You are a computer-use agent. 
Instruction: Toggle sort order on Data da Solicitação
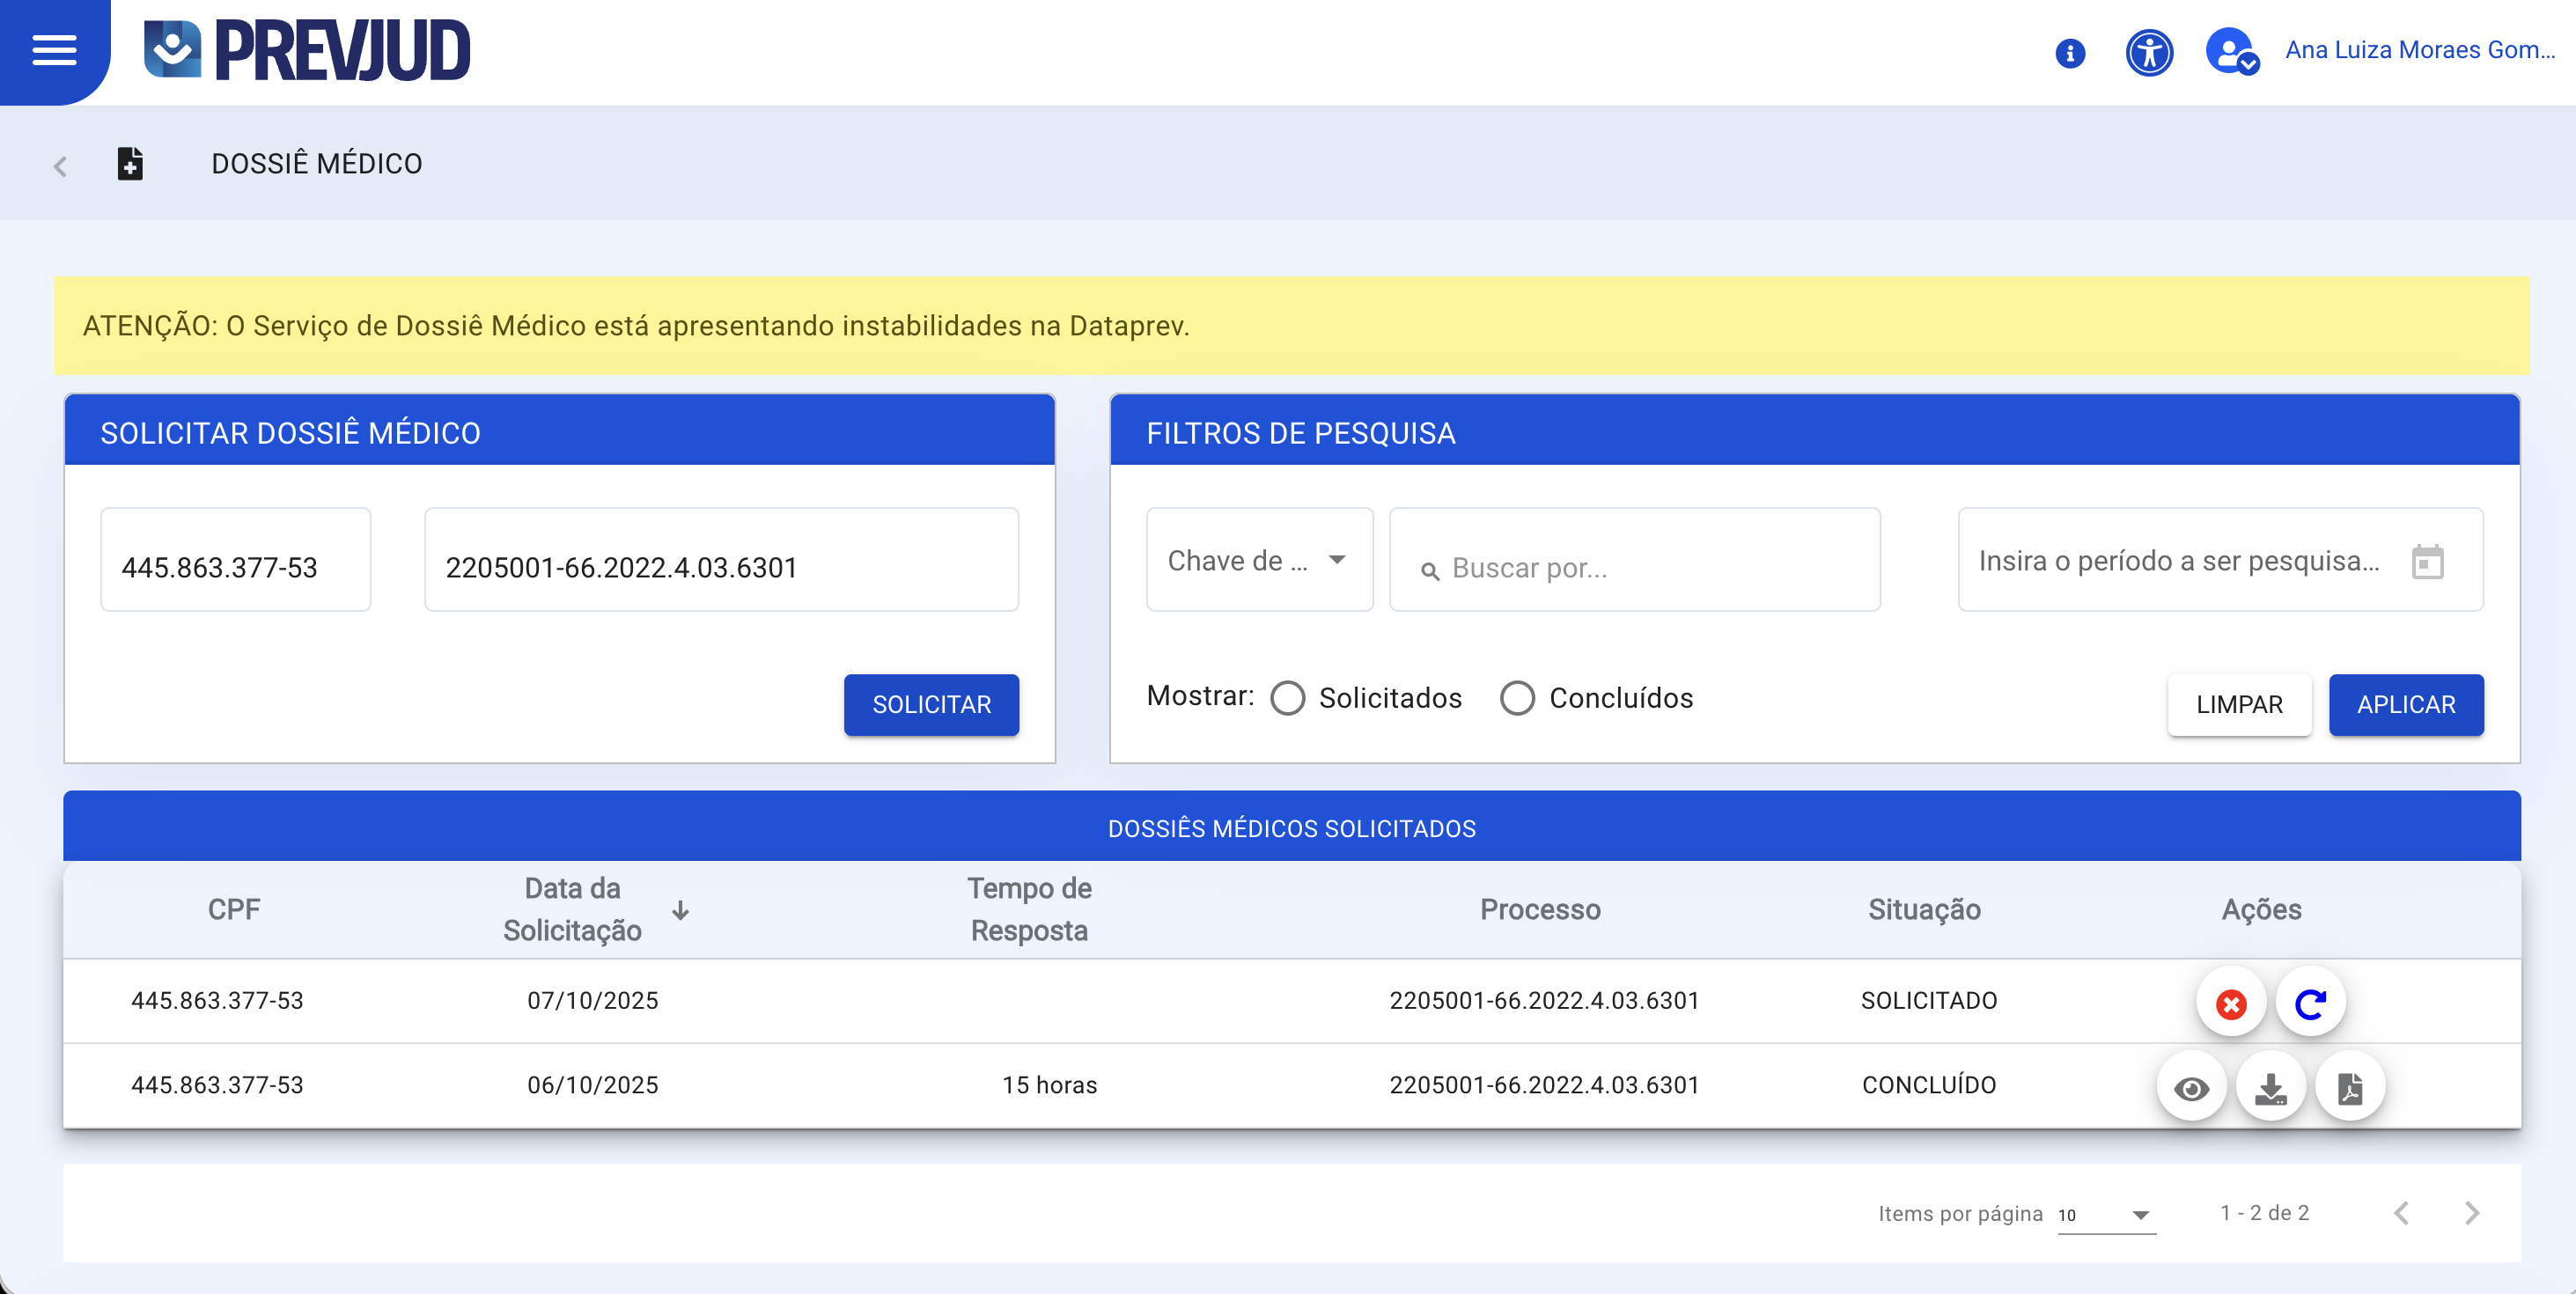coord(681,910)
